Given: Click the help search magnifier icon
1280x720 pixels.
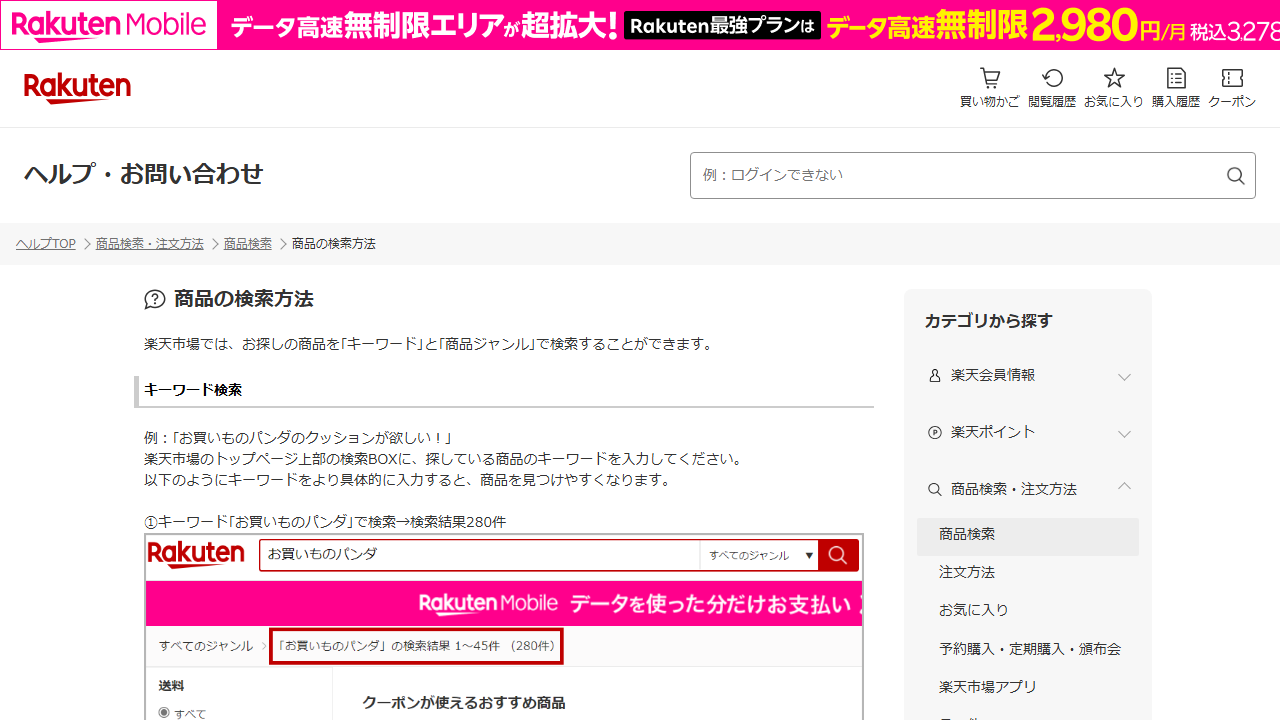Looking at the screenshot, I should click(x=1235, y=176).
